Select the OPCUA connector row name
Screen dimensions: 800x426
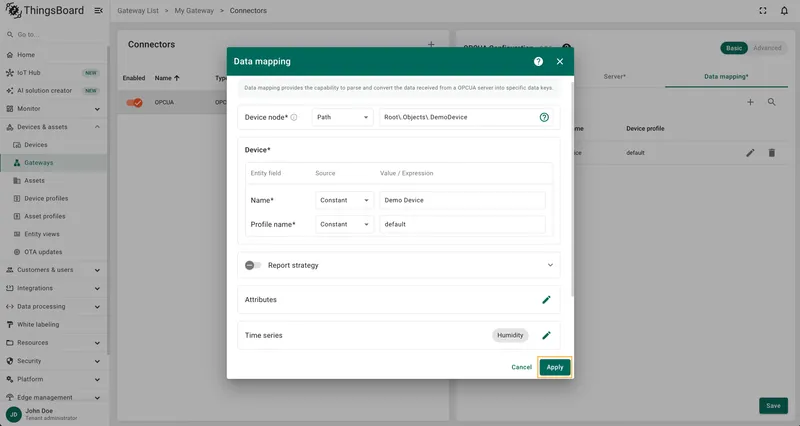[164, 103]
